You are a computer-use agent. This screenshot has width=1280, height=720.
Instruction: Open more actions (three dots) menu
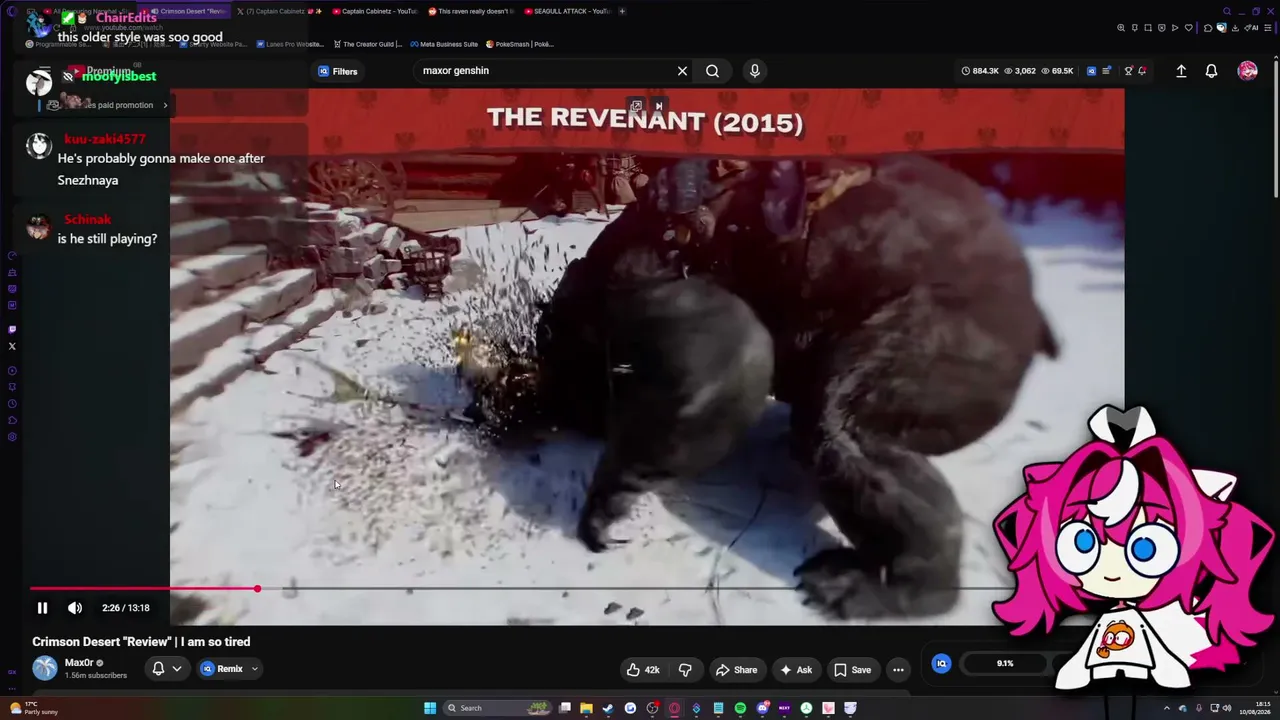898,670
